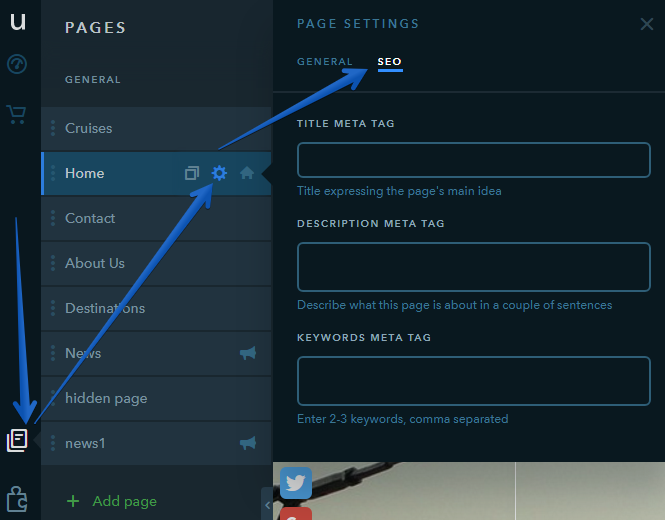Click Add page button

(112, 501)
